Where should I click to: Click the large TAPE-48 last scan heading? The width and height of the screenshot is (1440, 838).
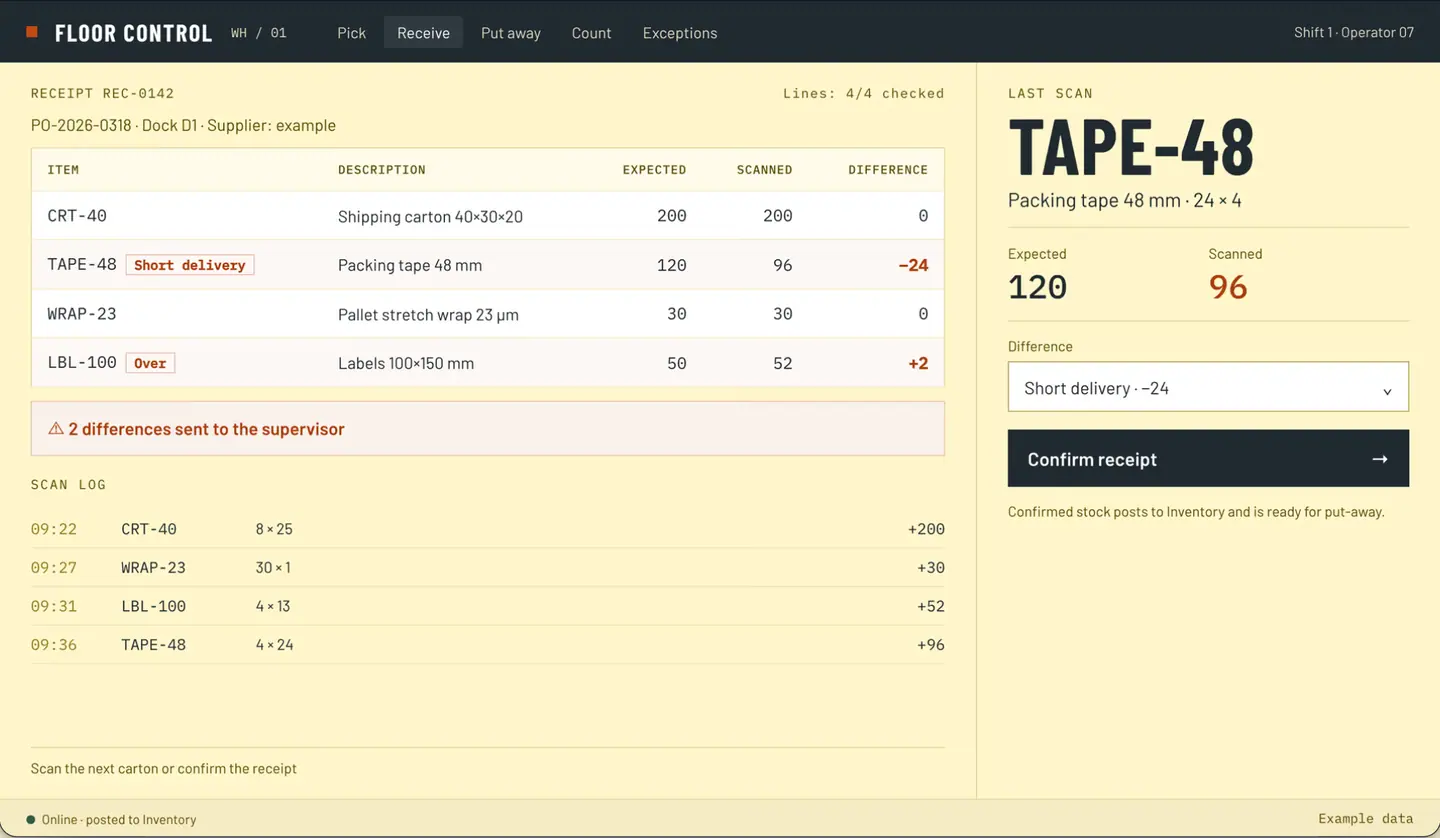[x=1131, y=147]
